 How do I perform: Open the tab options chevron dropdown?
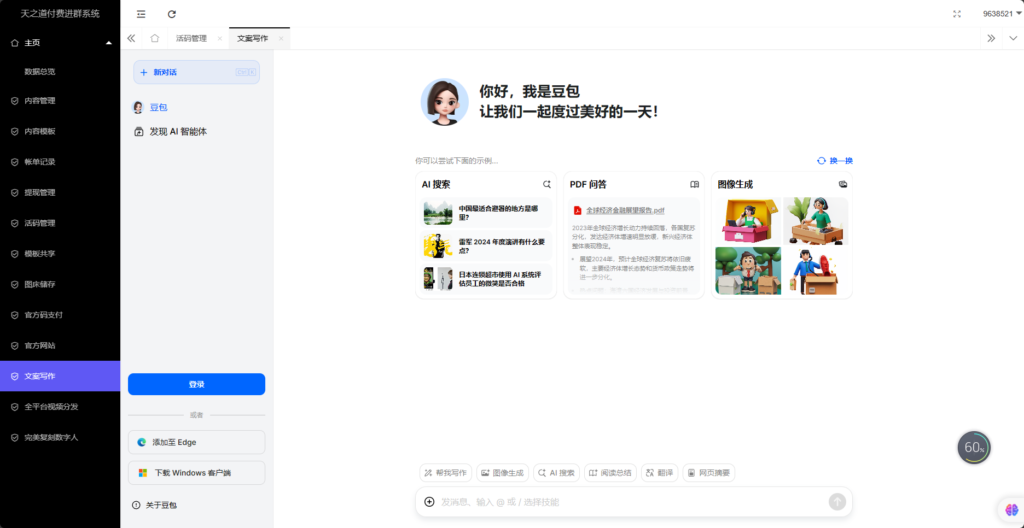(x=1013, y=39)
